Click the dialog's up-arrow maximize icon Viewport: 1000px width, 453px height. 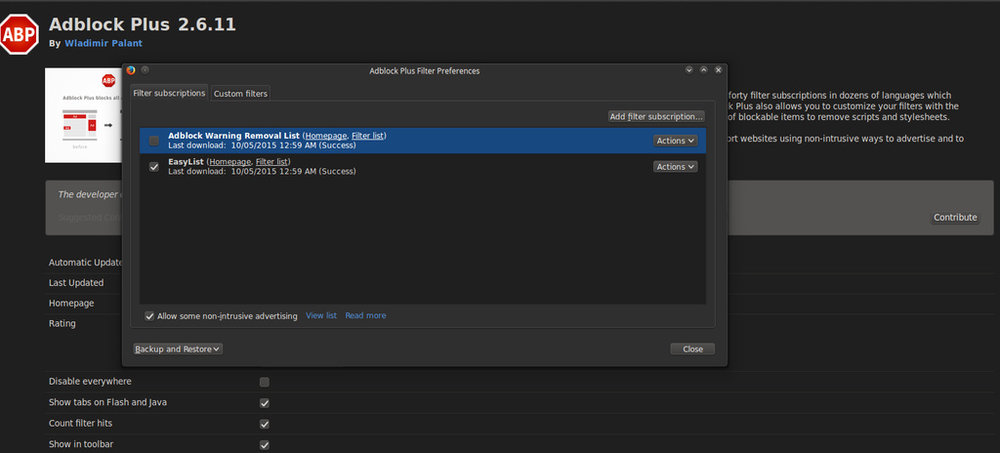click(x=703, y=70)
